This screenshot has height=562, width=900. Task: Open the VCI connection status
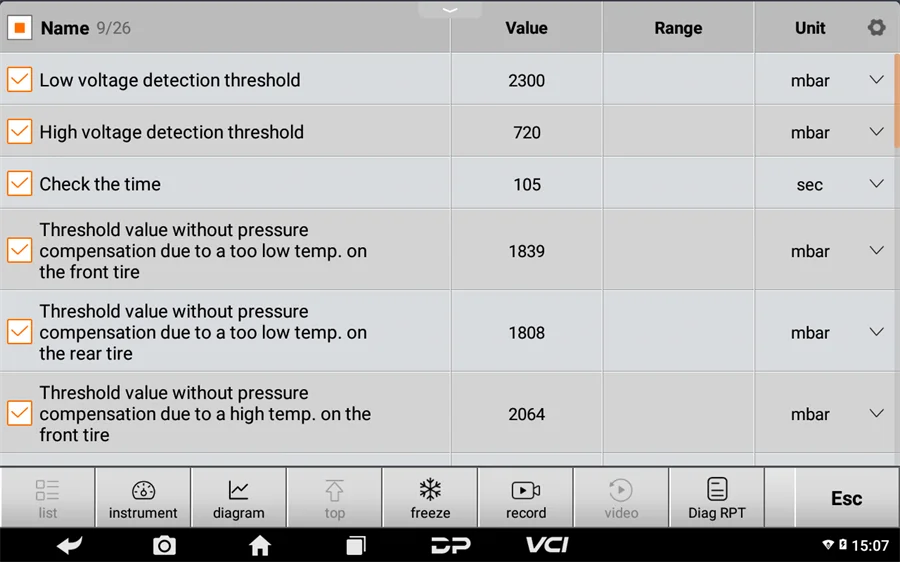tap(547, 545)
